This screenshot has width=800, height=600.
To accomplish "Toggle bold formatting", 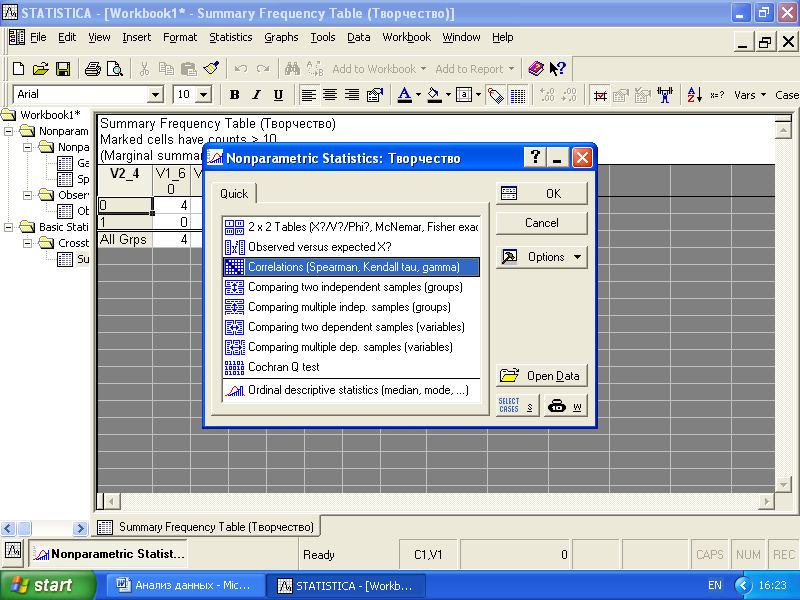I will click(x=235, y=95).
